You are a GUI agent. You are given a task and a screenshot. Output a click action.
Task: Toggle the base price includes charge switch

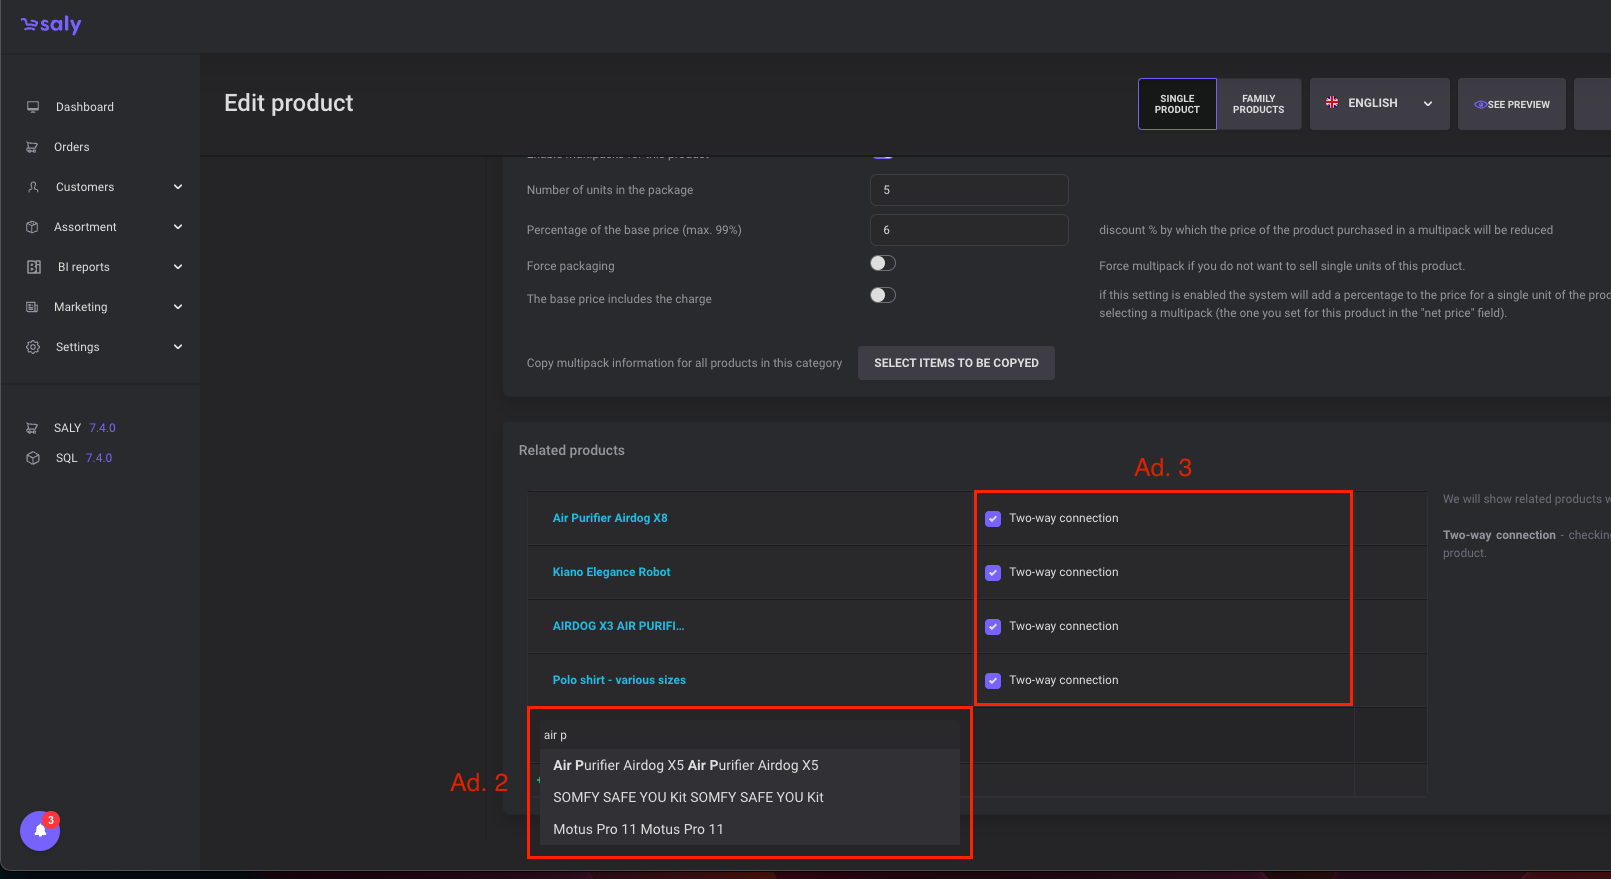tap(882, 295)
